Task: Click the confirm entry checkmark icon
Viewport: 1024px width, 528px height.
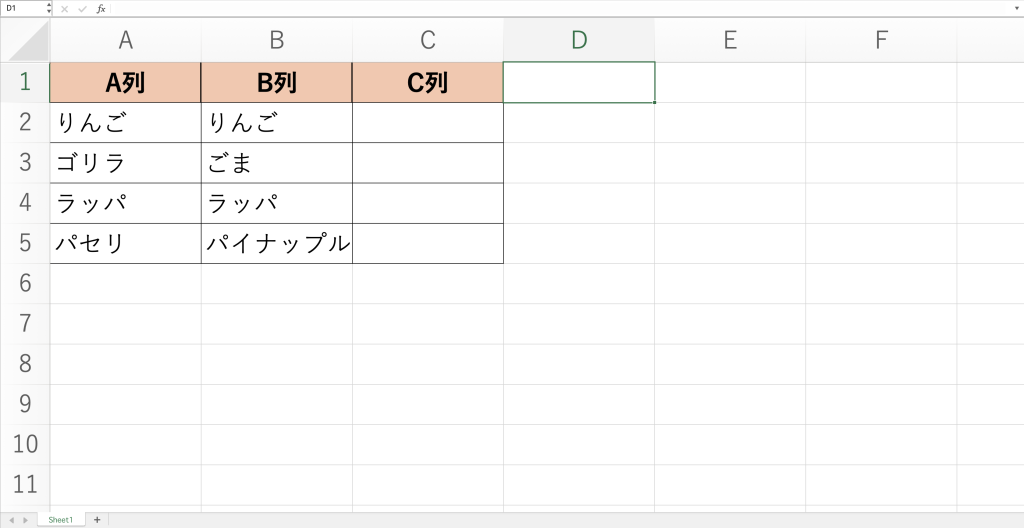Action: pyautogui.click(x=82, y=8)
